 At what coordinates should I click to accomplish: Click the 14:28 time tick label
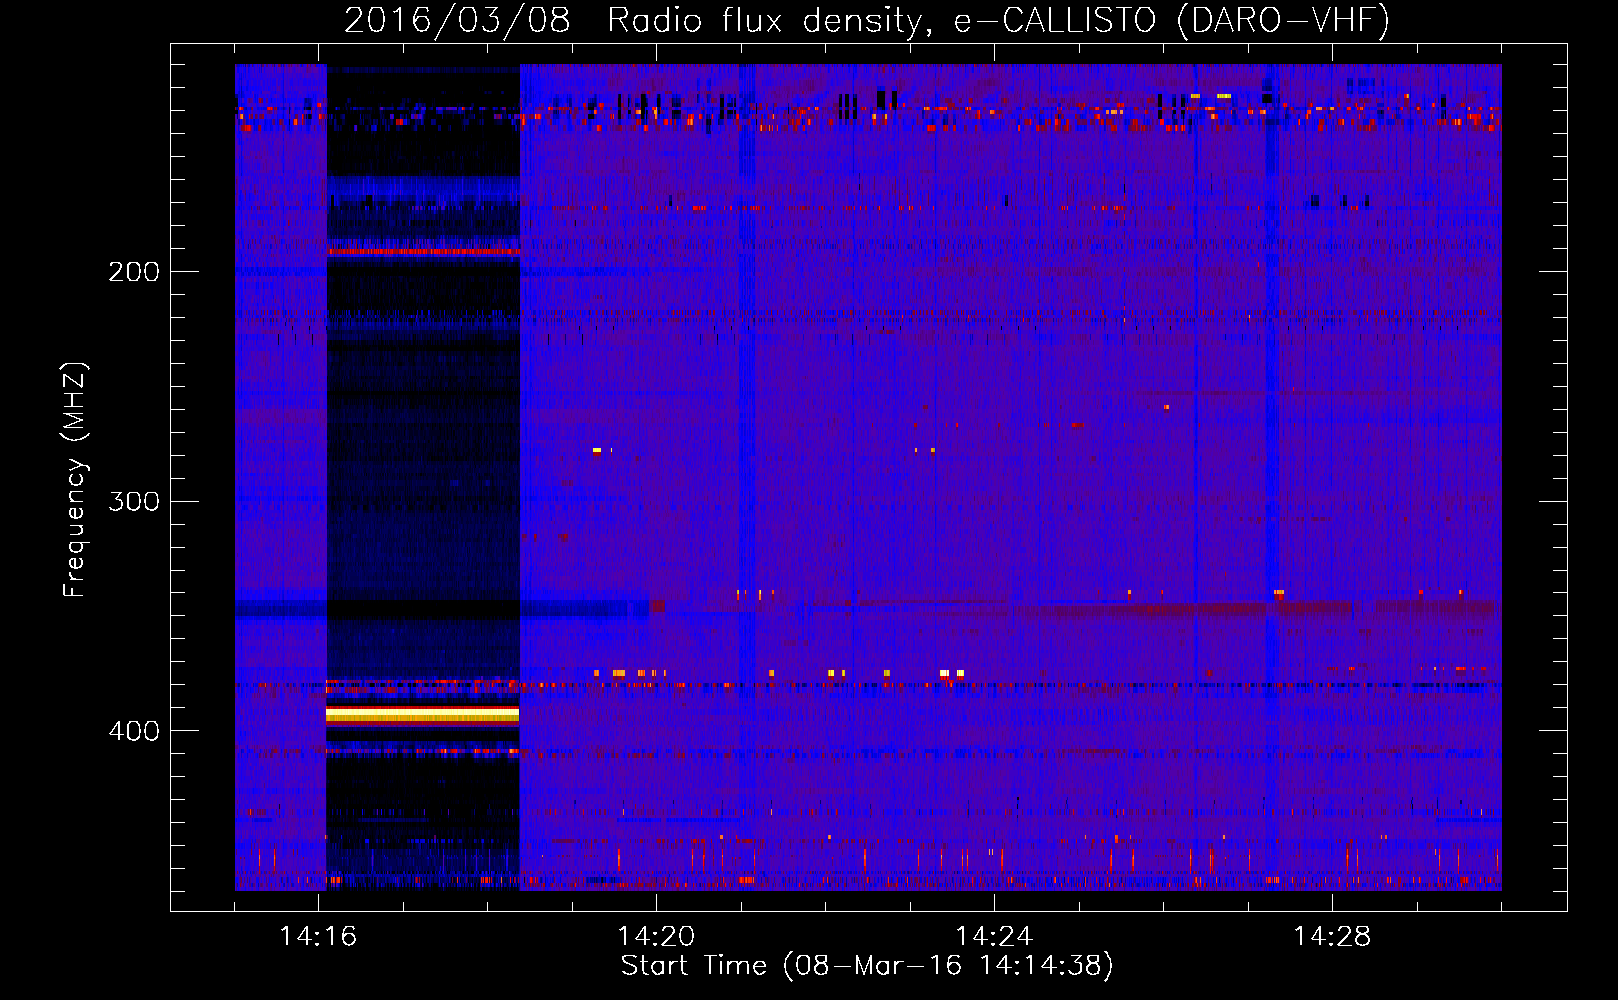(1332, 936)
